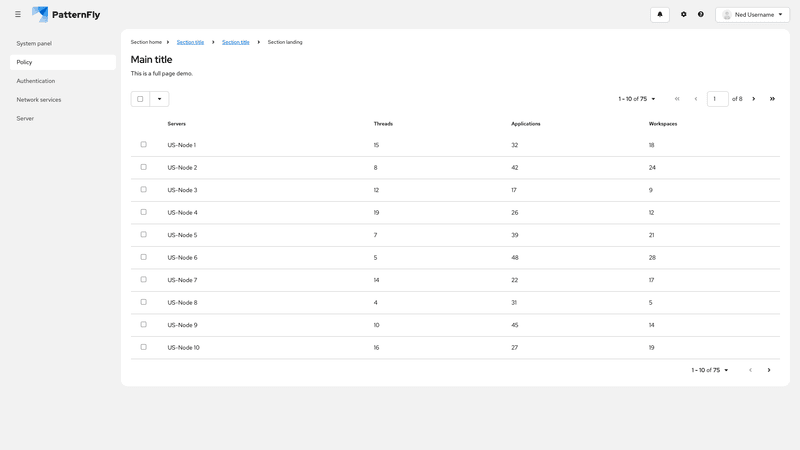This screenshot has height=450, width=800.
Task: Expand the bulk select dropdown arrow
Action: click(x=159, y=99)
